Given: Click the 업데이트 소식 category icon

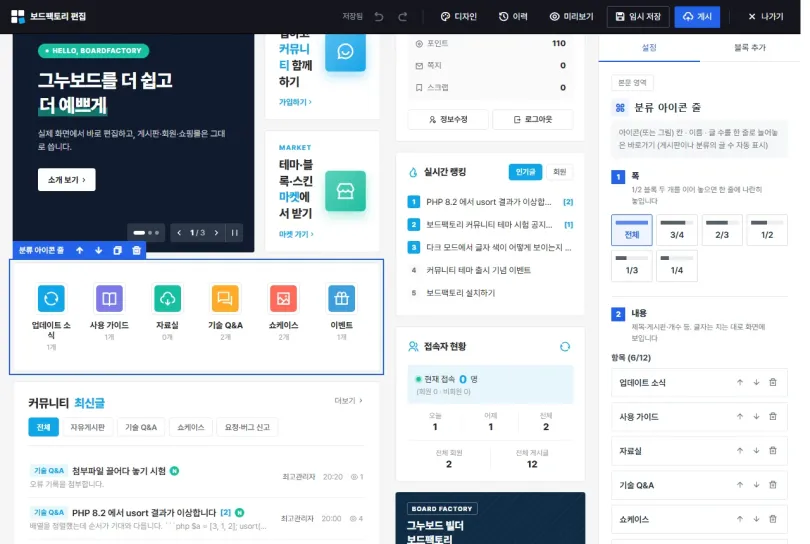Looking at the screenshot, I should pyautogui.click(x=51, y=298).
